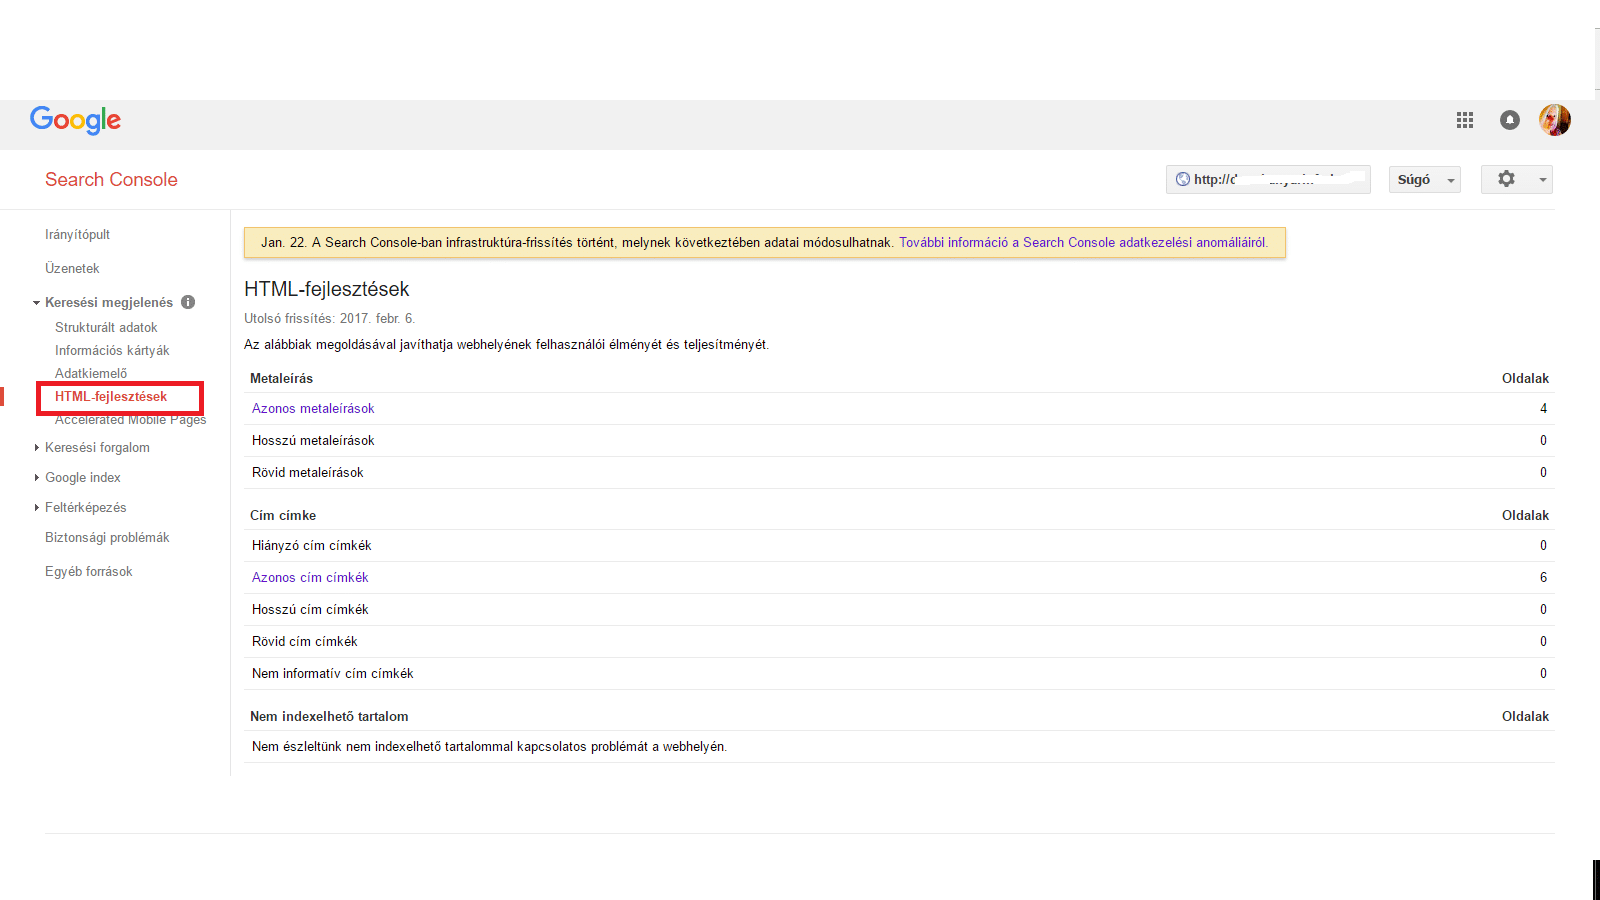Select Biztonsági problémák in sidebar
The image size is (1600, 900).
[107, 537]
